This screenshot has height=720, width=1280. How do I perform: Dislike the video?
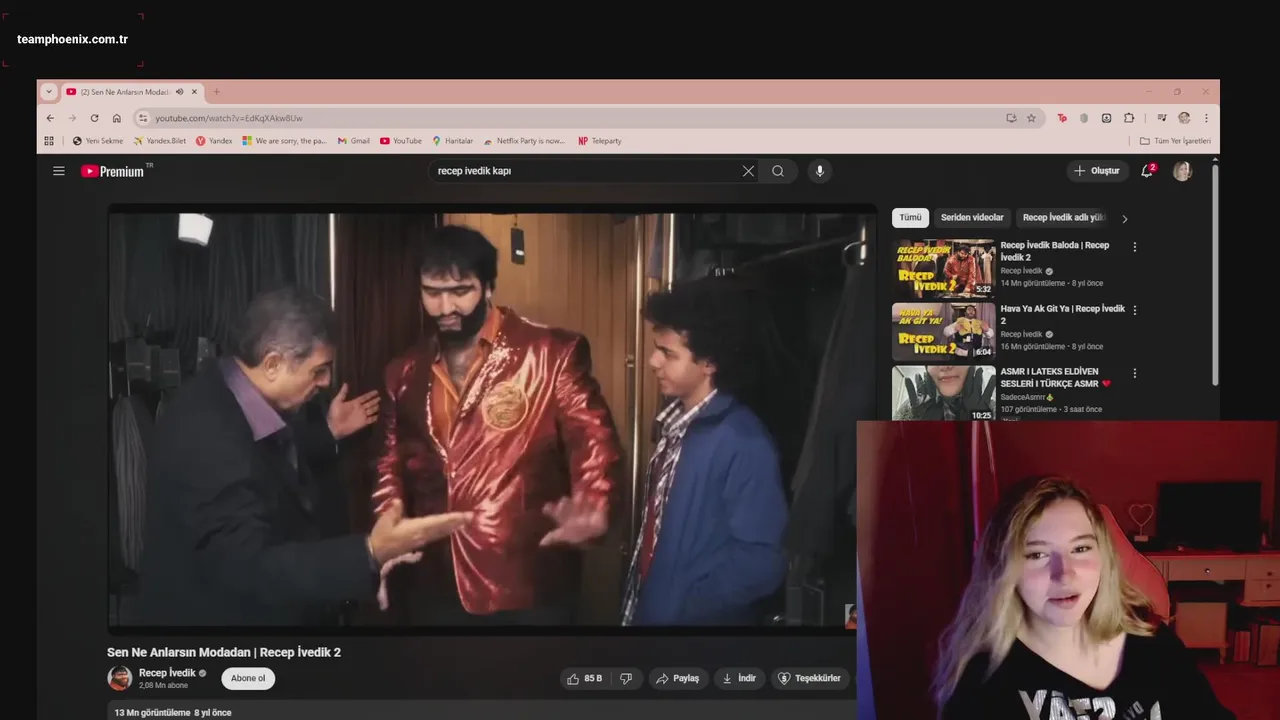coord(626,679)
